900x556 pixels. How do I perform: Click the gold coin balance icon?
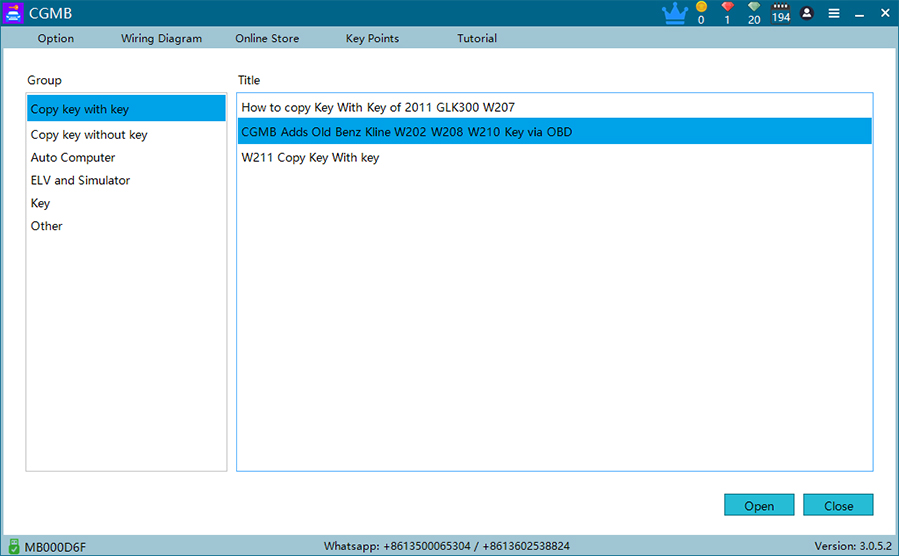point(701,8)
